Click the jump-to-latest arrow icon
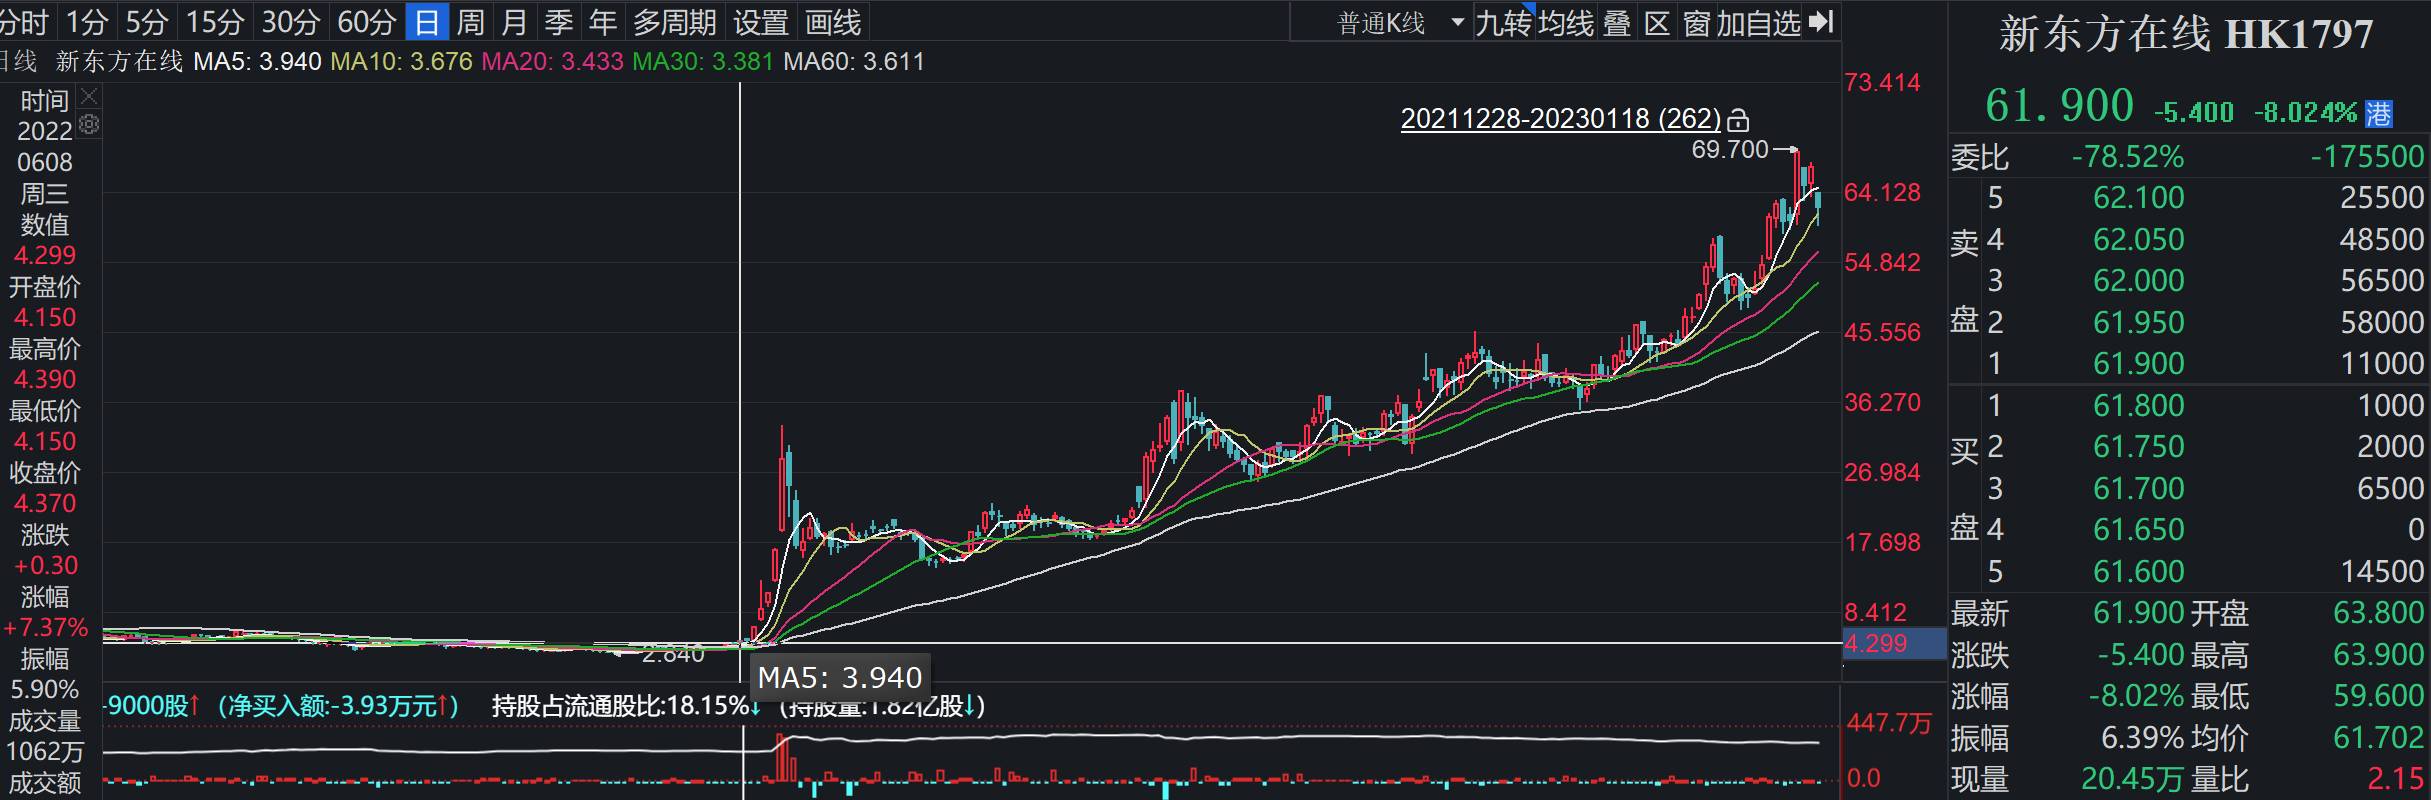Image resolution: width=2431 pixels, height=800 pixels. point(1822,22)
